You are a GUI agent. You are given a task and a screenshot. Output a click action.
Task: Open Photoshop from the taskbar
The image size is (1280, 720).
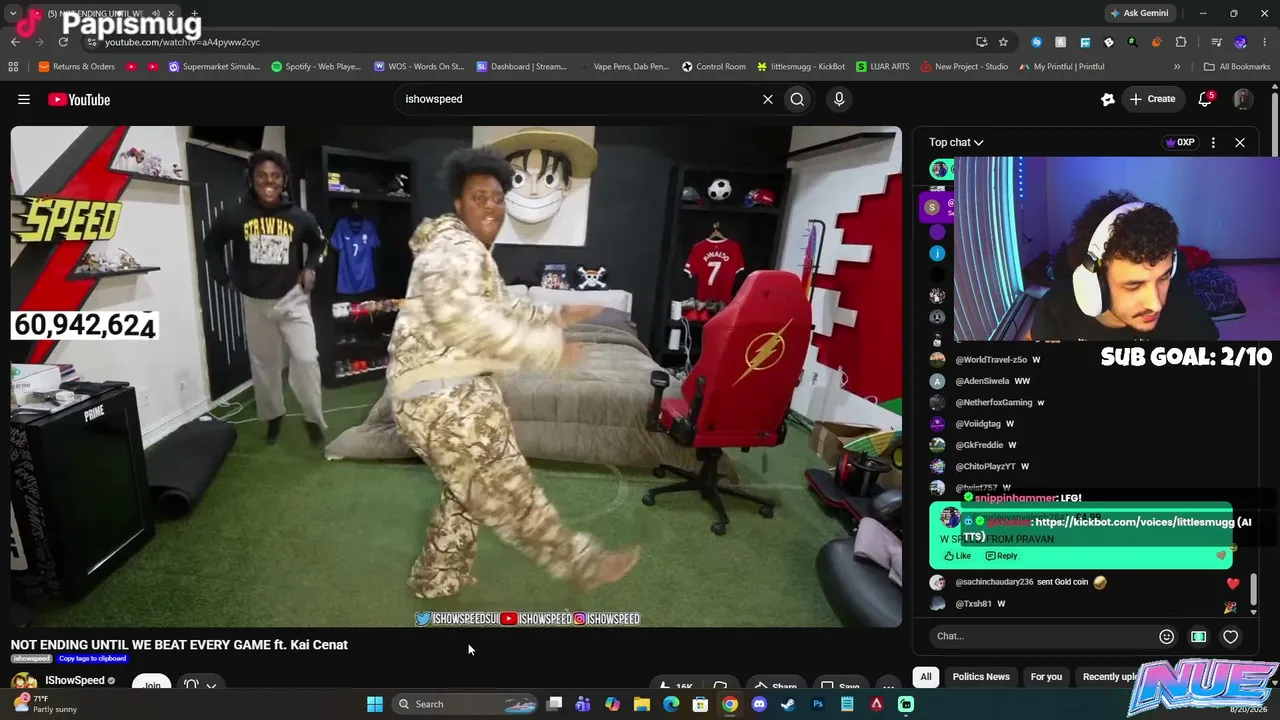[x=818, y=704]
